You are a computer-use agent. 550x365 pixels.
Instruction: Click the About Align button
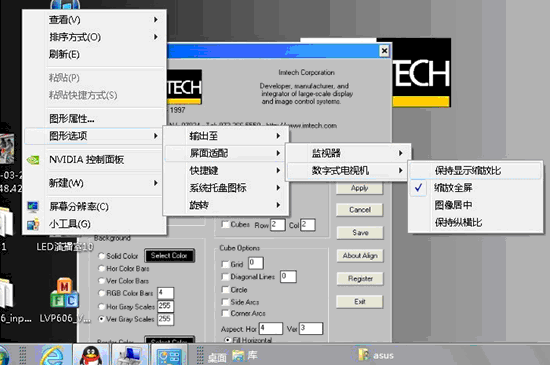360,256
